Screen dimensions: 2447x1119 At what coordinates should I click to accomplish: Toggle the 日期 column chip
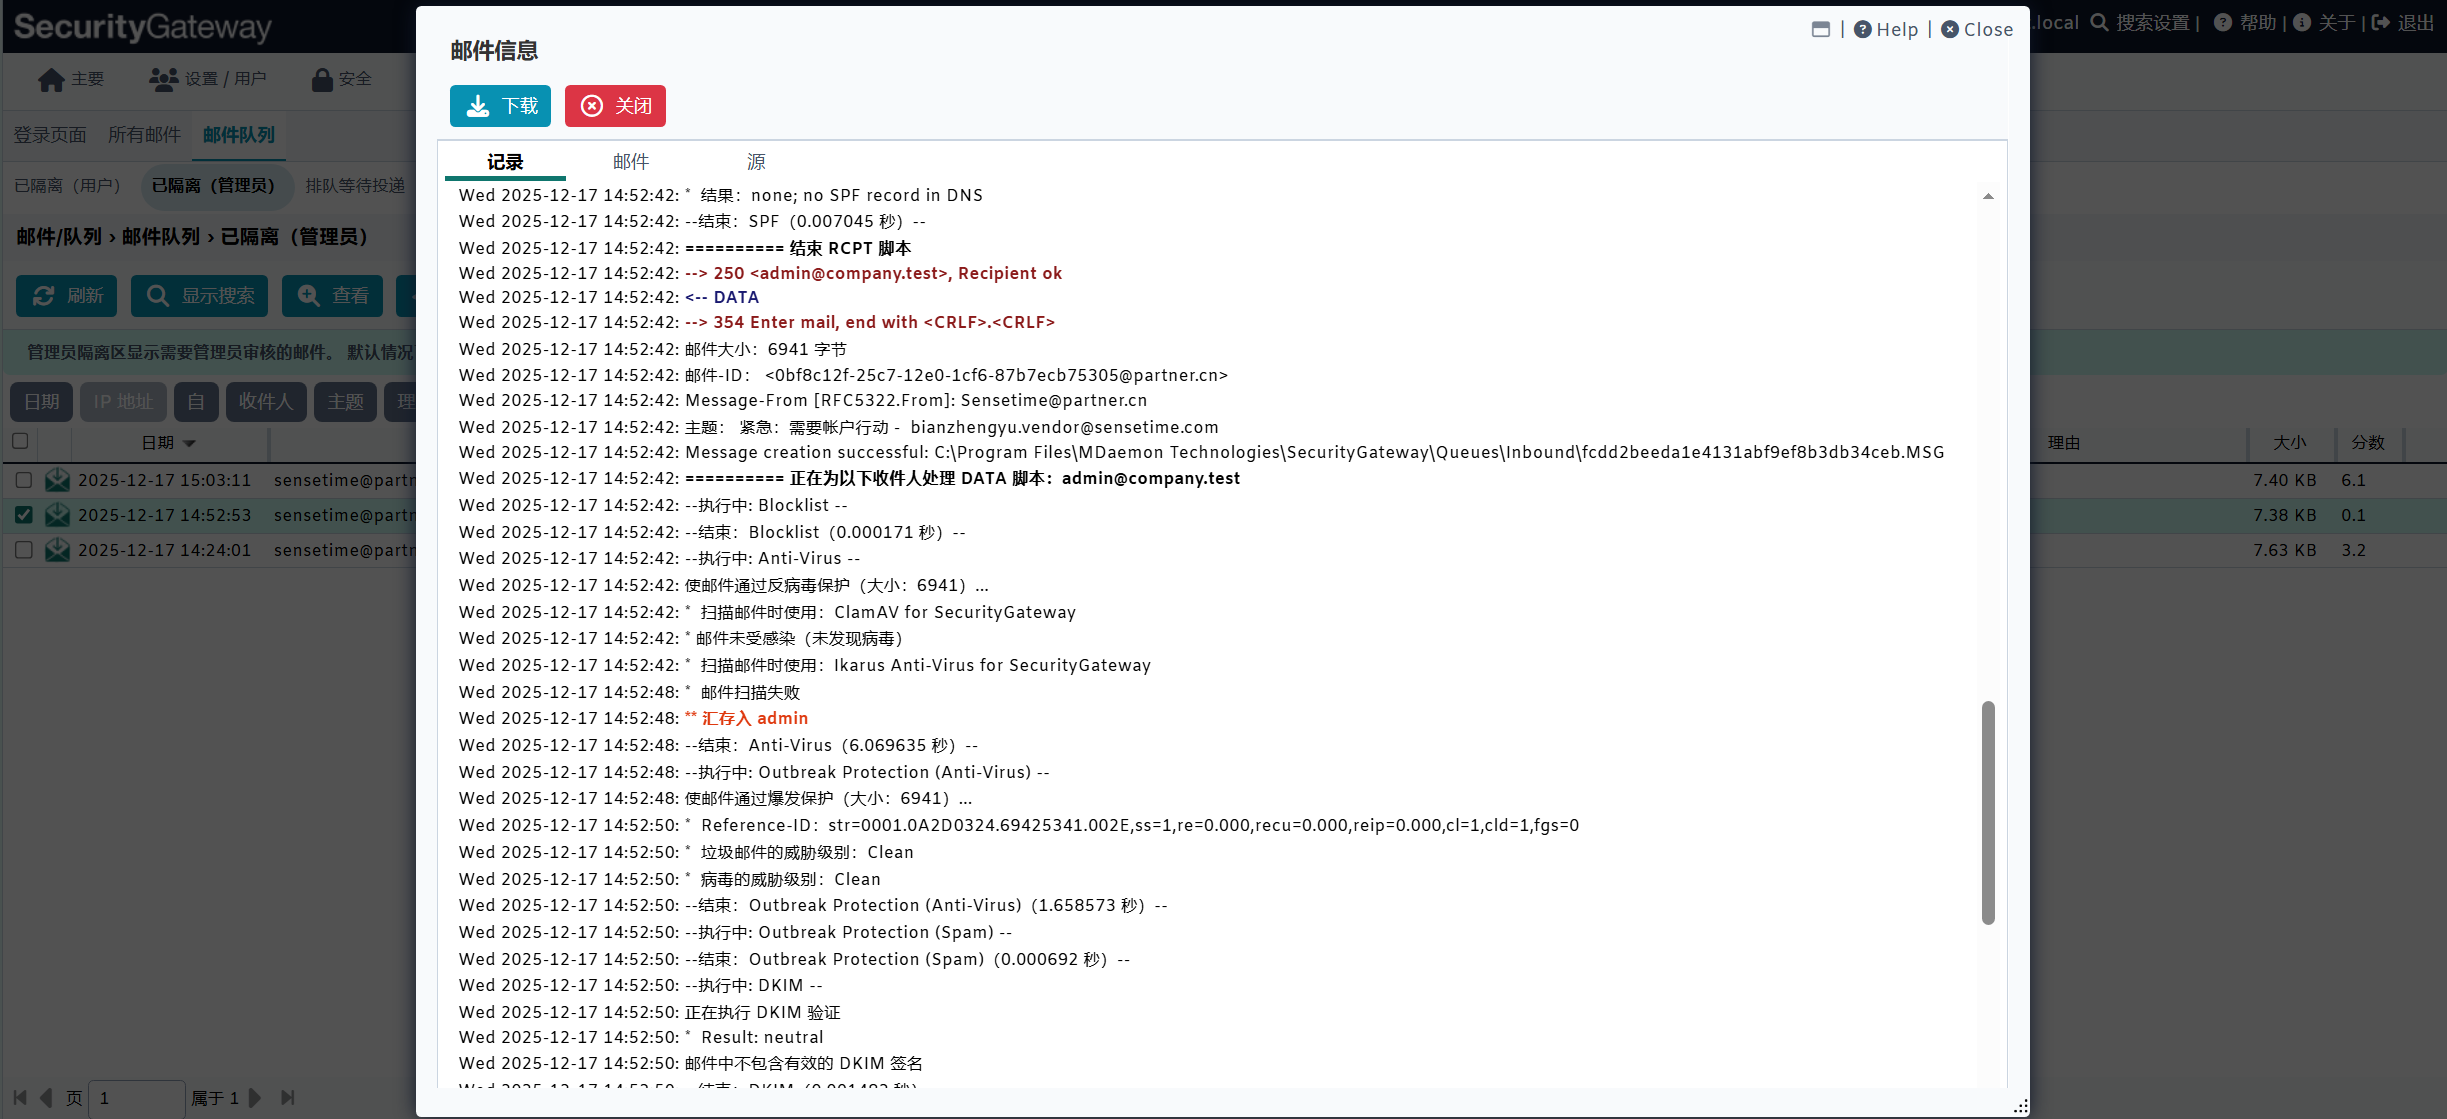coord(42,402)
